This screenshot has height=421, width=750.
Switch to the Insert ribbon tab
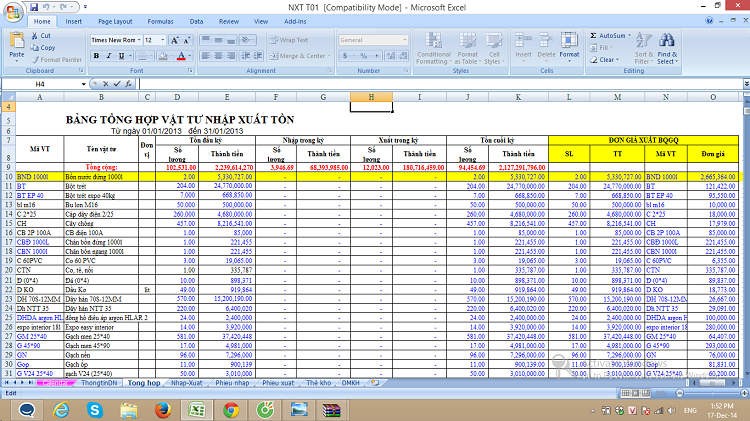click(74, 22)
